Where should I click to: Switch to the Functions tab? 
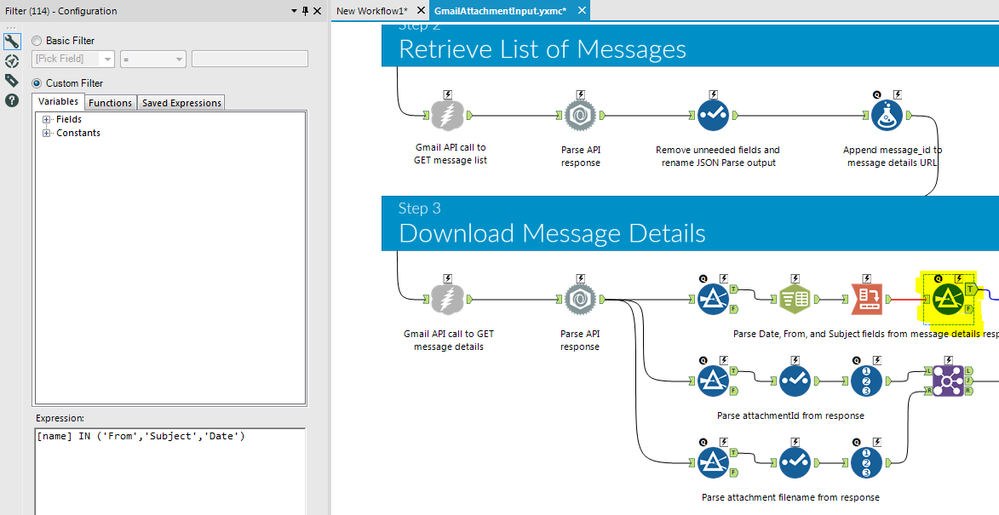pyautogui.click(x=110, y=103)
